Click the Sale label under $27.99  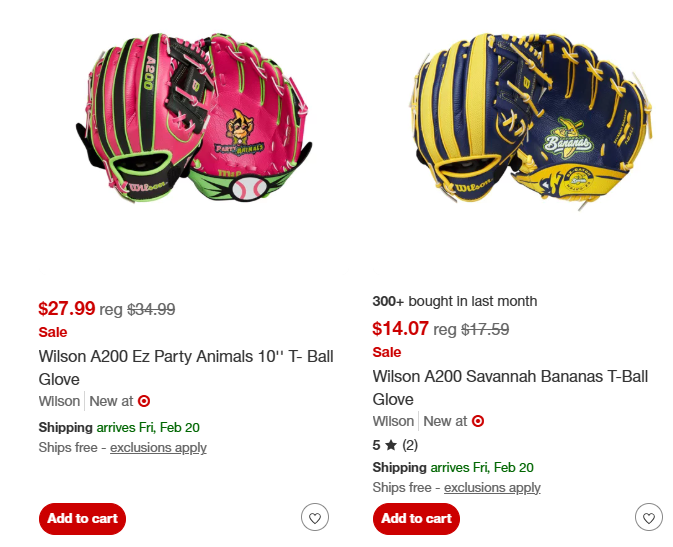[x=53, y=332]
